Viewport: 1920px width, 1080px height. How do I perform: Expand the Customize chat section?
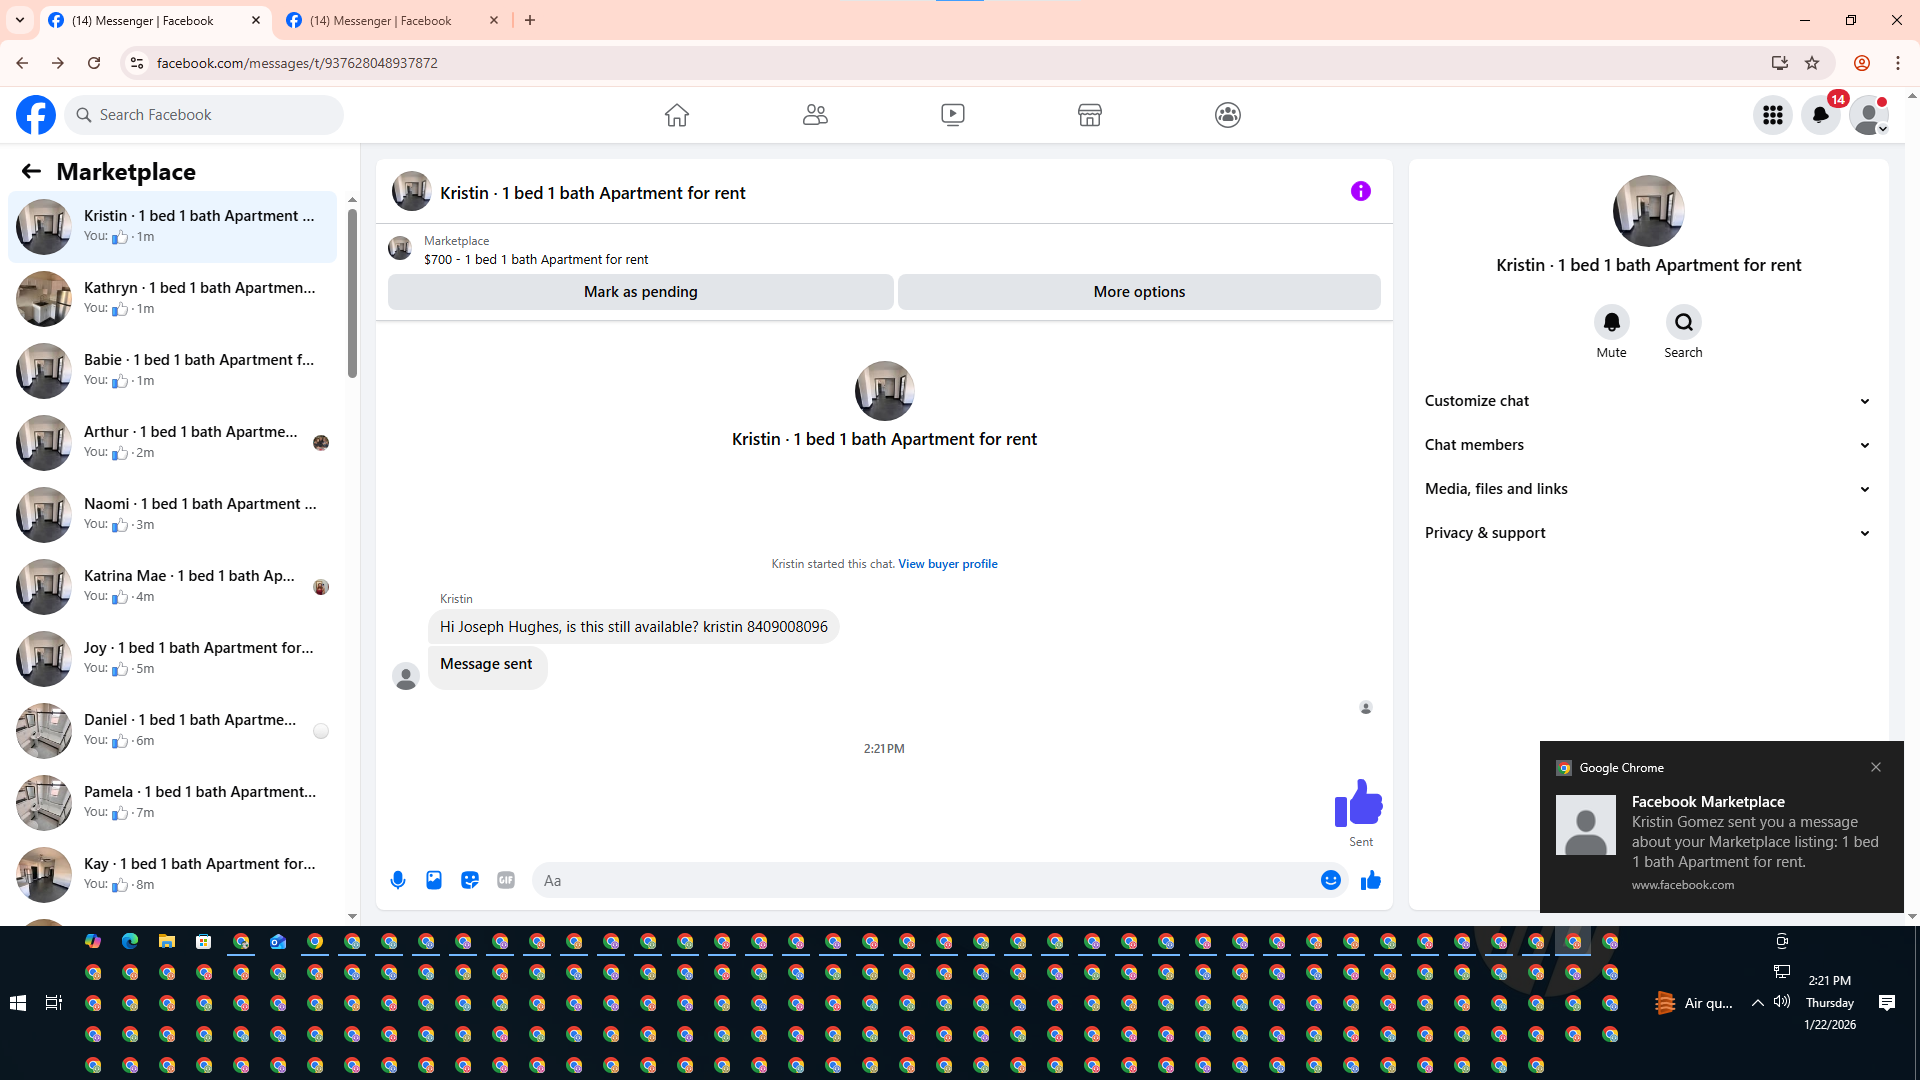click(1648, 401)
